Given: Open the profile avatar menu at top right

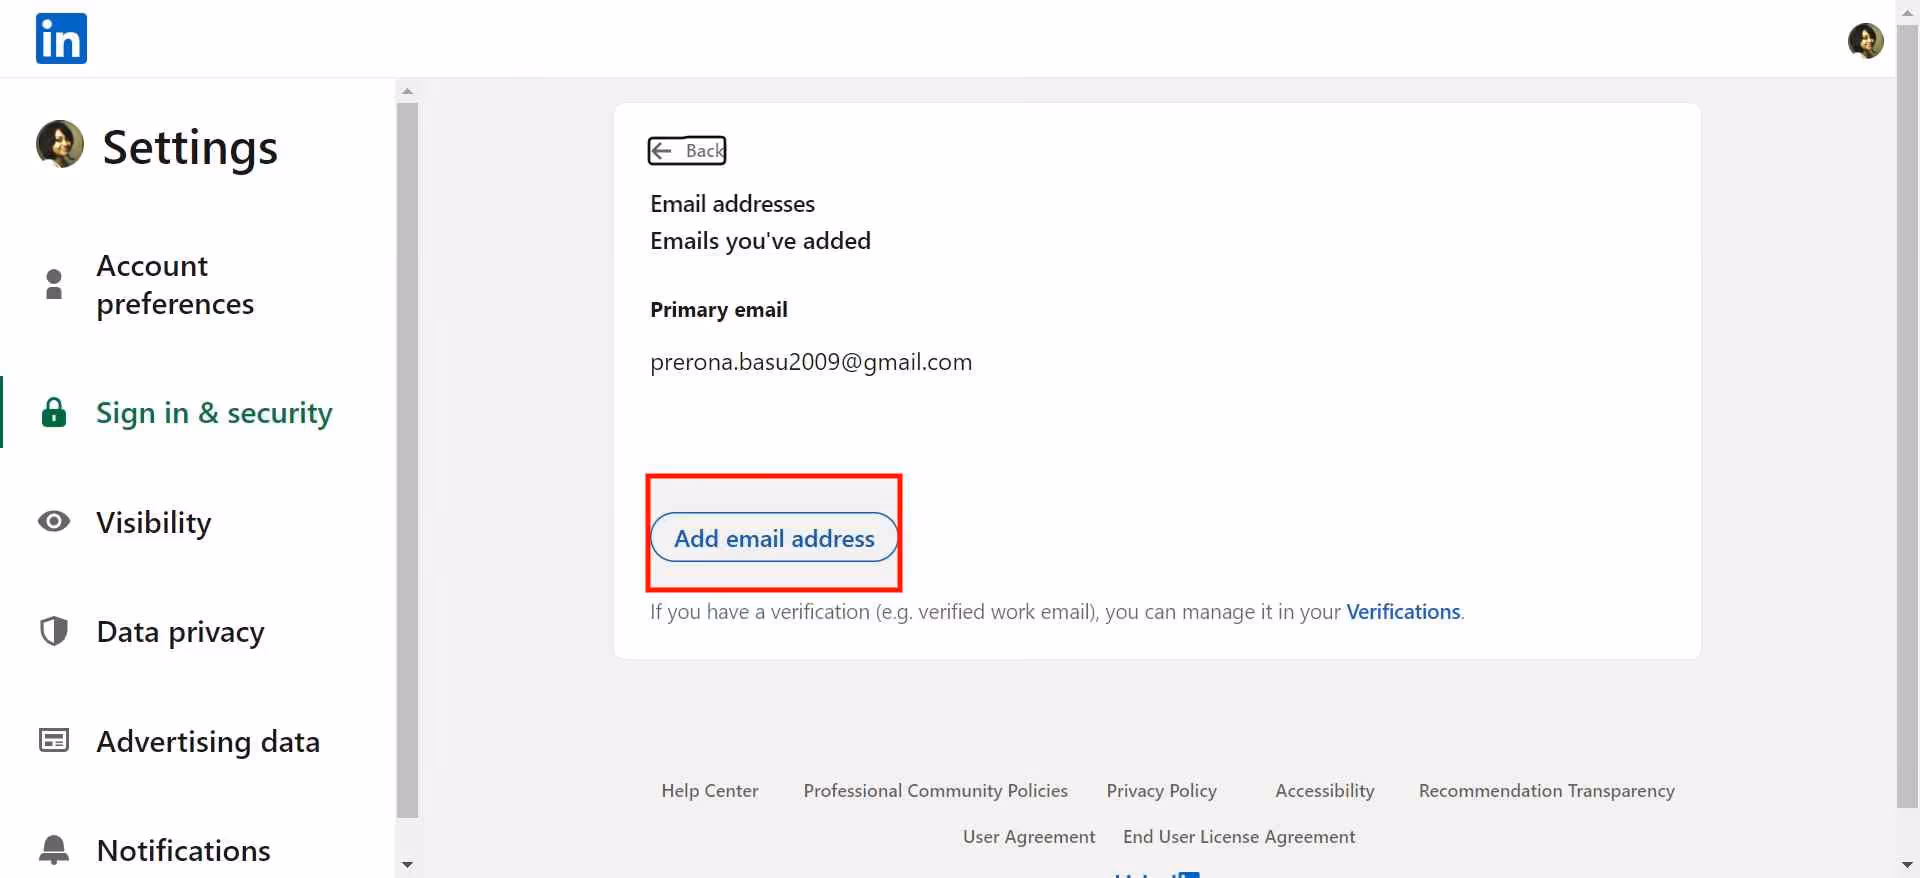Looking at the screenshot, I should 1865,41.
